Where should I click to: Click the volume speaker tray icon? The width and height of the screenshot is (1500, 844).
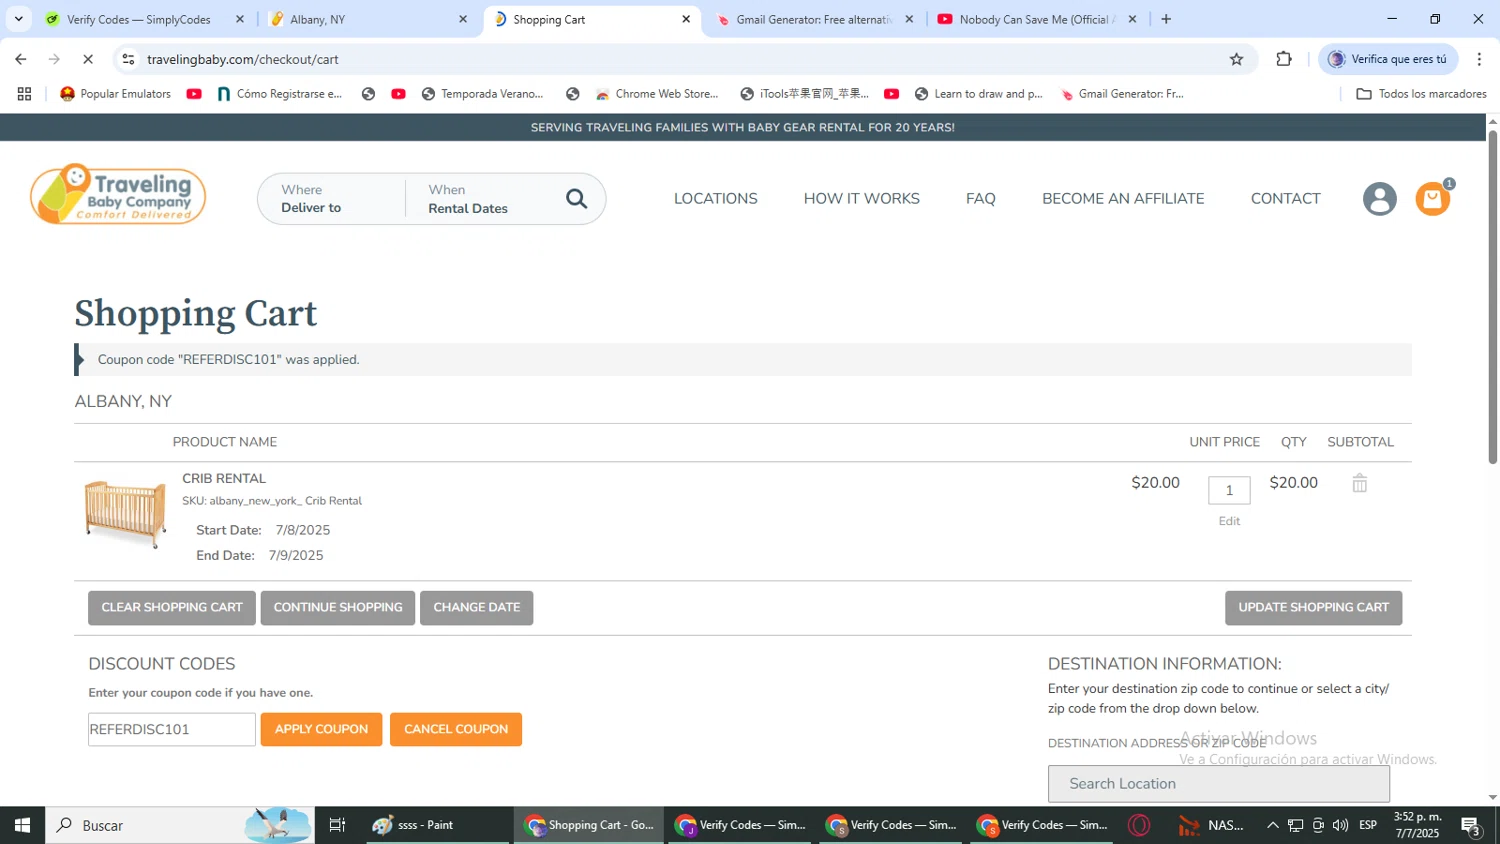[1340, 825]
